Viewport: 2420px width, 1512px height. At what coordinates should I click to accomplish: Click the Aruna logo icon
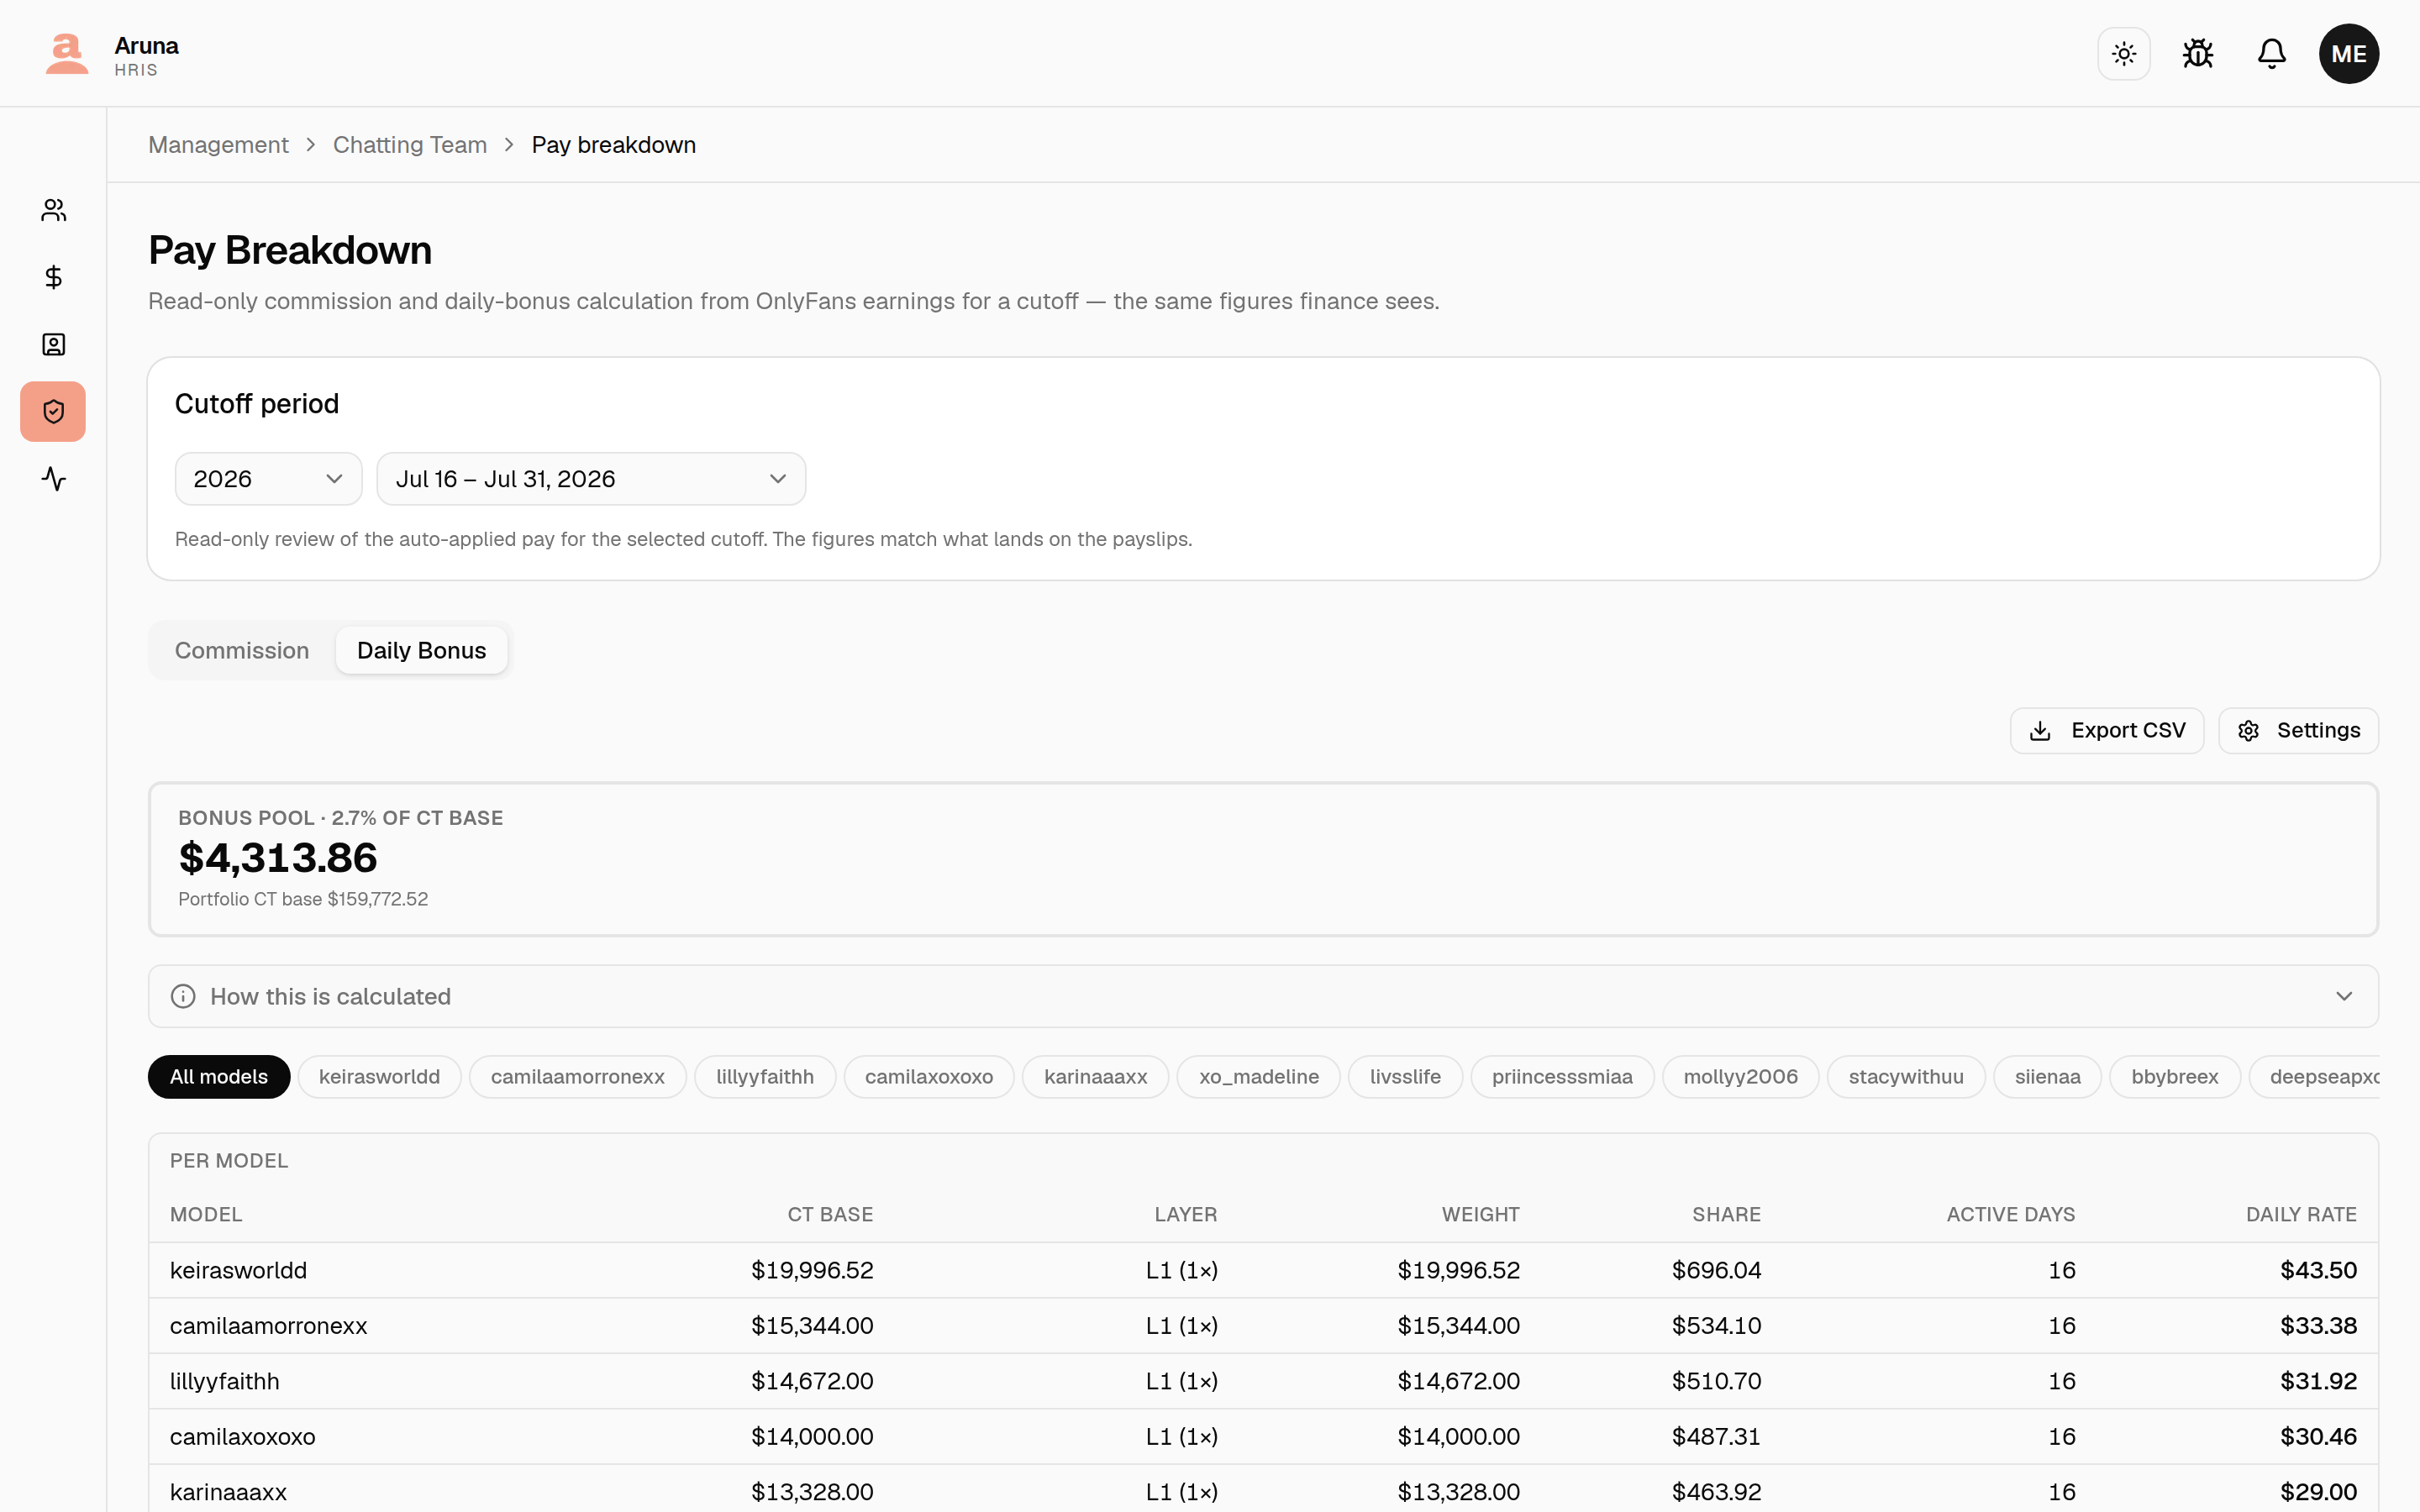pyautogui.click(x=67, y=53)
